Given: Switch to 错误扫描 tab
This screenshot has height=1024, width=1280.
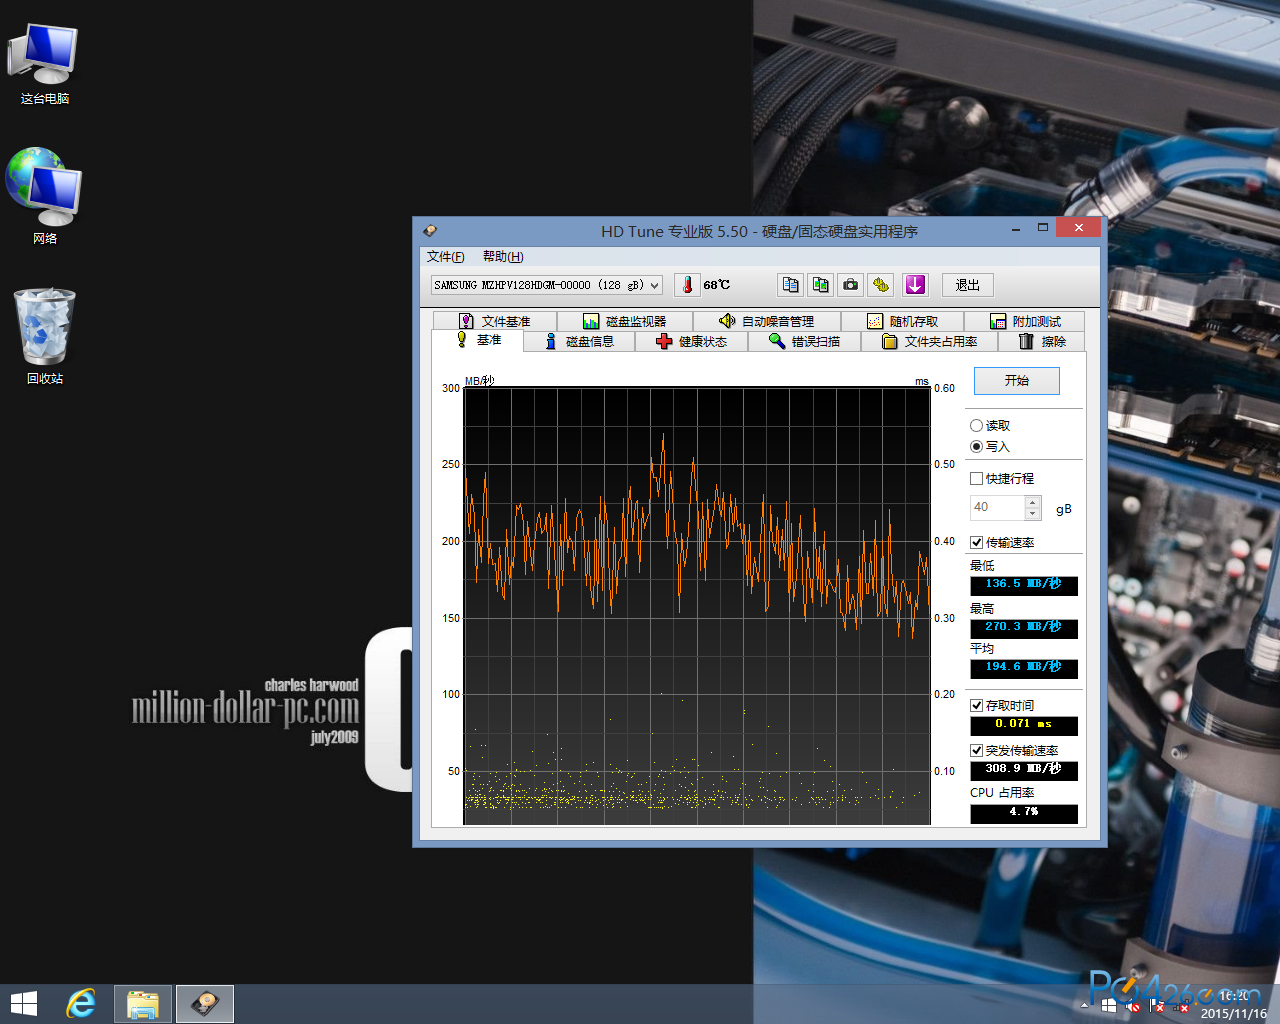Looking at the screenshot, I should tap(805, 342).
